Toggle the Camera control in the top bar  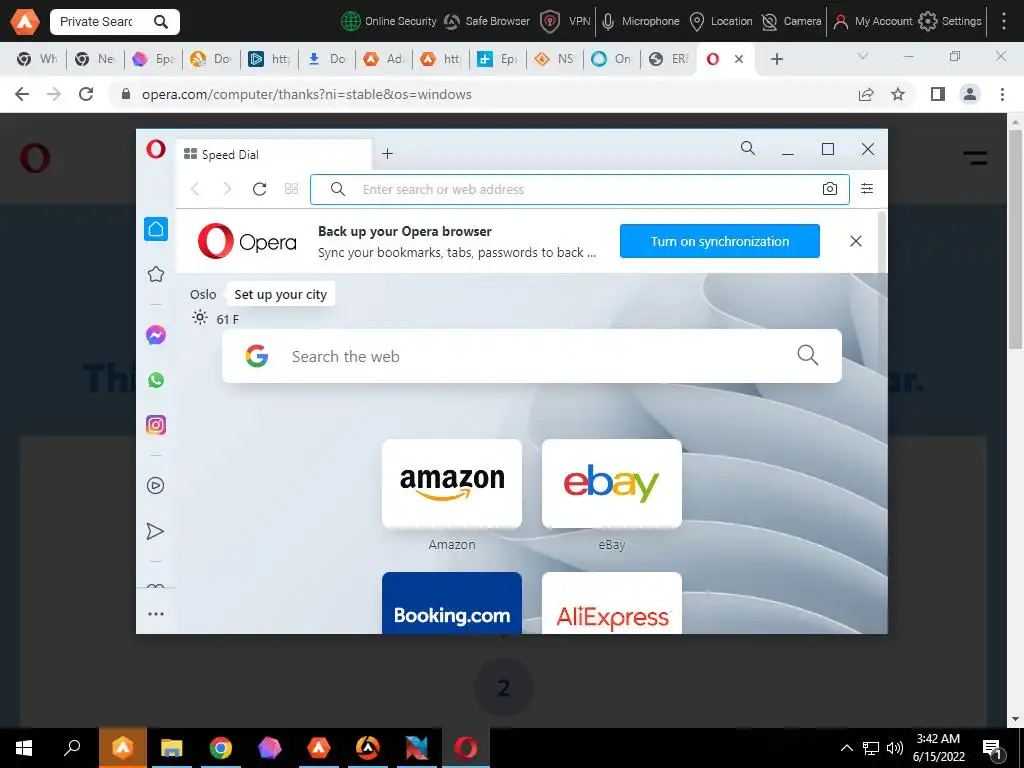pyautogui.click(x=792, y=22)
